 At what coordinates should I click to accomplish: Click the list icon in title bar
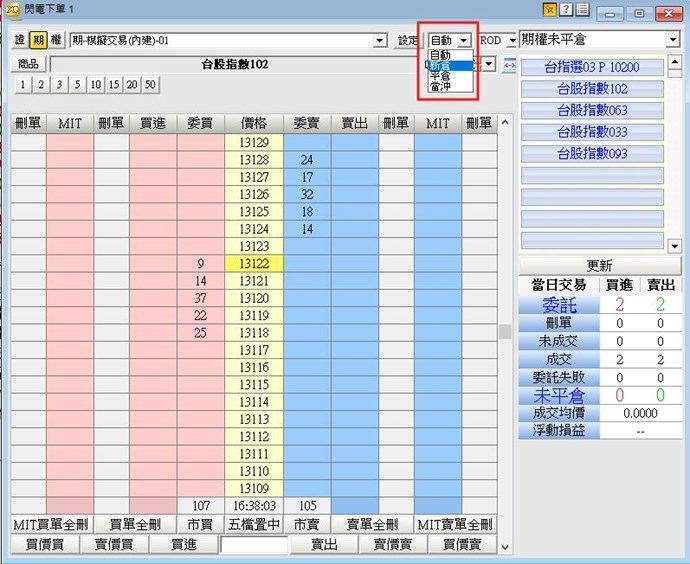coord(582,10)
